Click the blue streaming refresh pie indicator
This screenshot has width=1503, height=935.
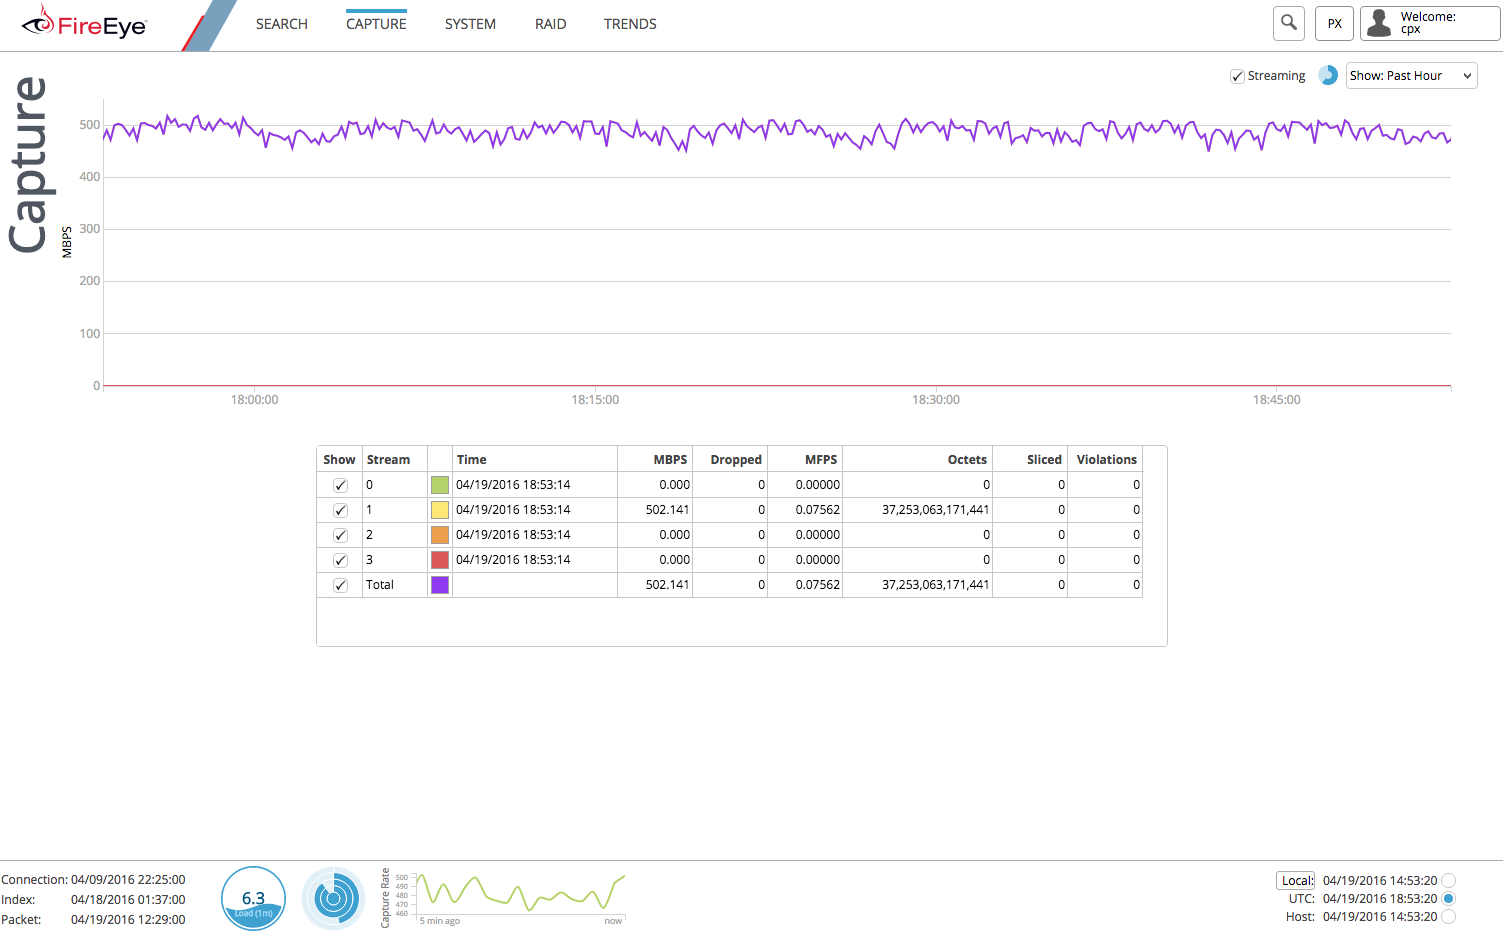tap(1328, 75)
